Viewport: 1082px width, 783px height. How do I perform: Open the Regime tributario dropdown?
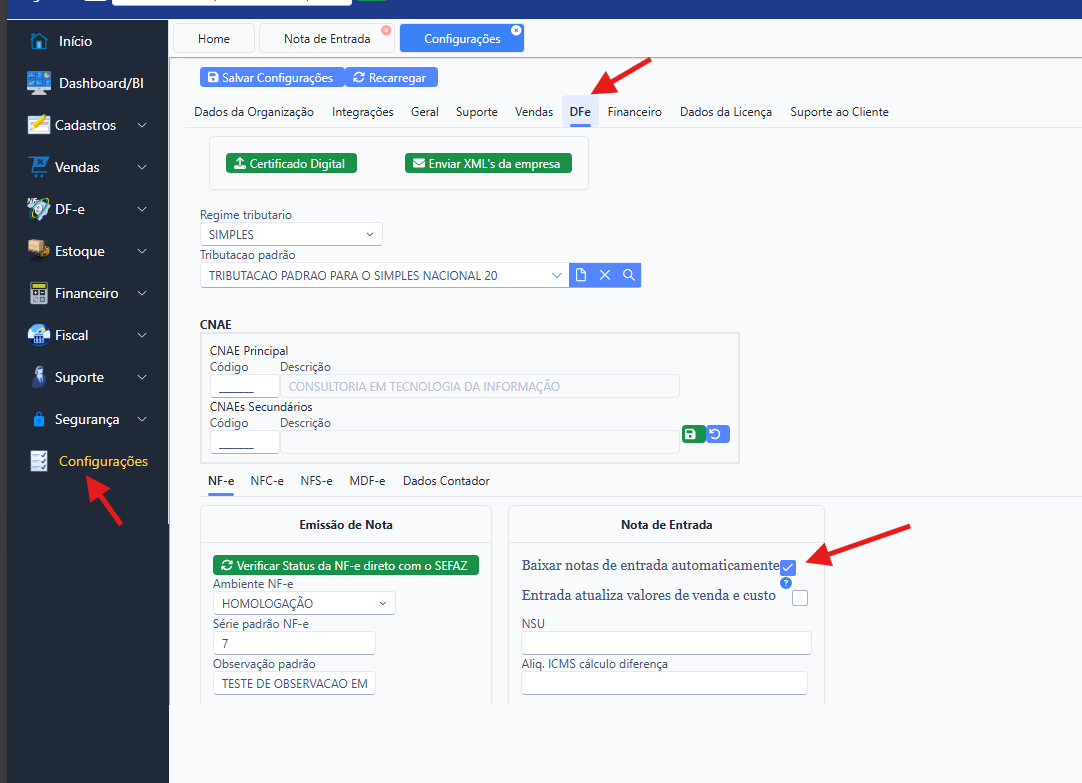point(291,235)
